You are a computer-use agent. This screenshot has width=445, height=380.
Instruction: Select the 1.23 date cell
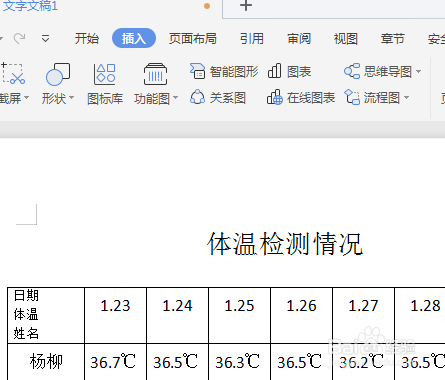[115, 315]
